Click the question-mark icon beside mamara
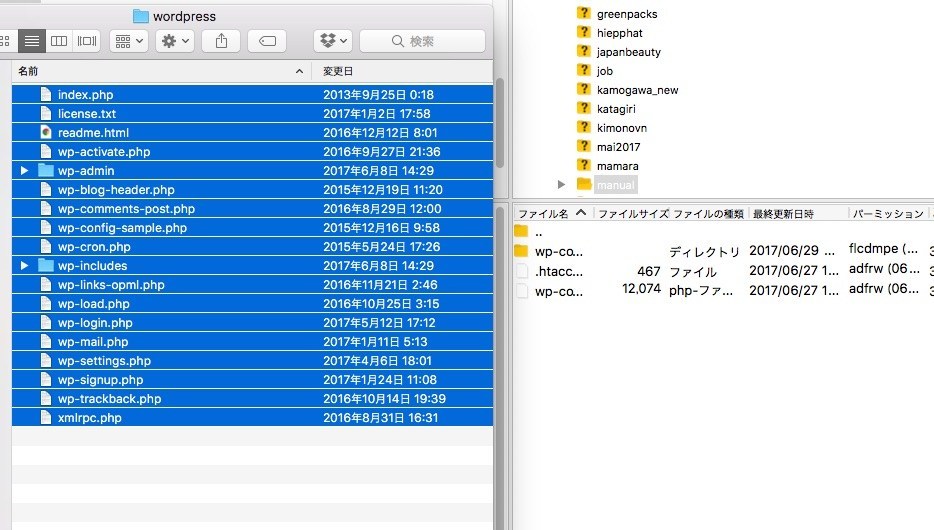The width and height of the screenshot is (934, 530). [x=584, y=165]
